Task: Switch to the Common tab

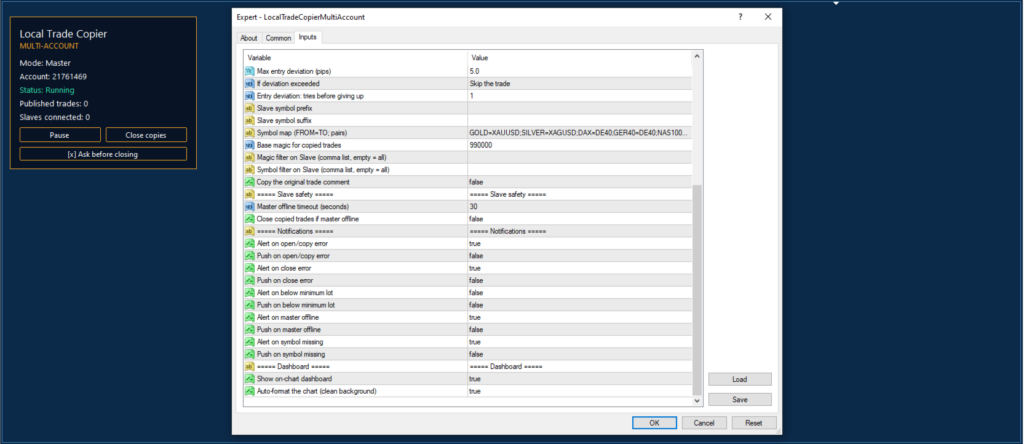Action: point(278,38)
